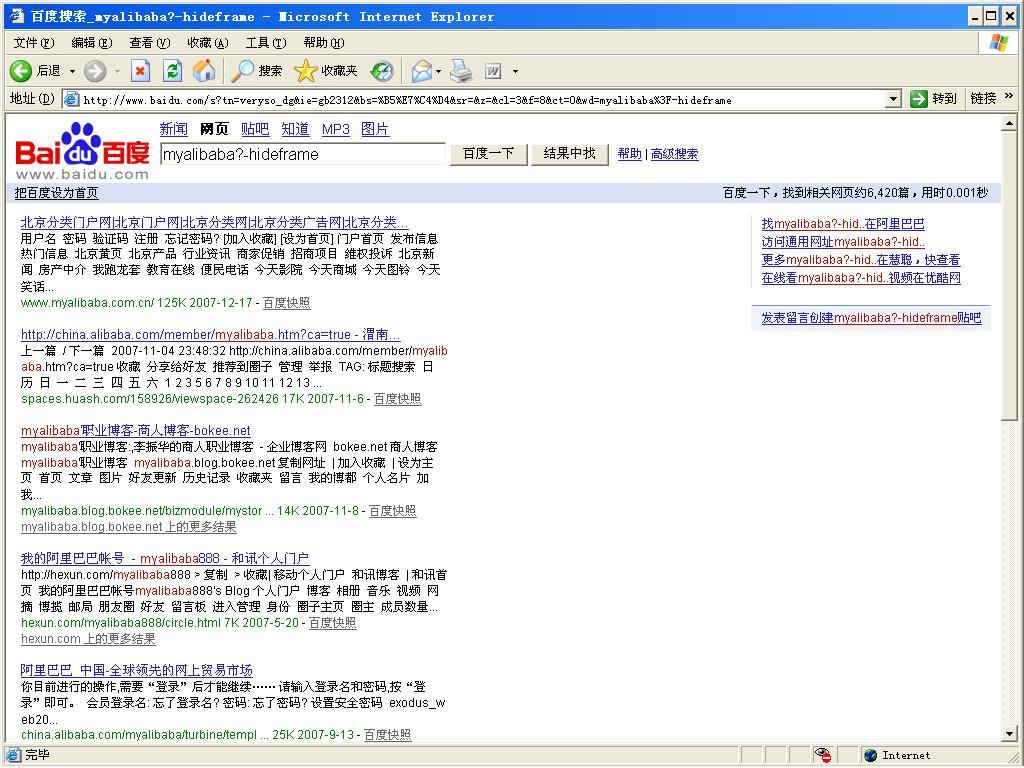Go to Home page icon
Image resolution: width=1024 pixels, height=768 pixels.
coord(204,71)
